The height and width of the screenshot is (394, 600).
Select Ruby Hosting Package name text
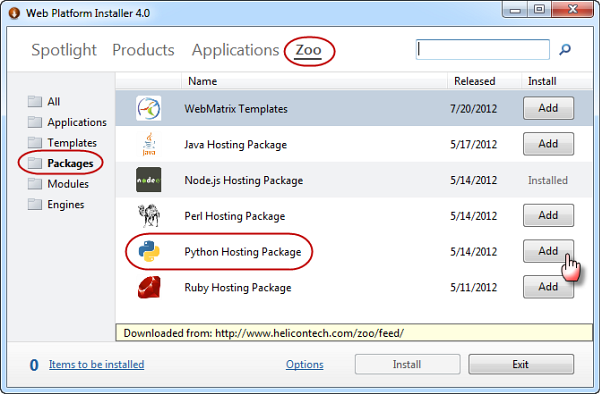pyautogui.click(x=238, y=288)
